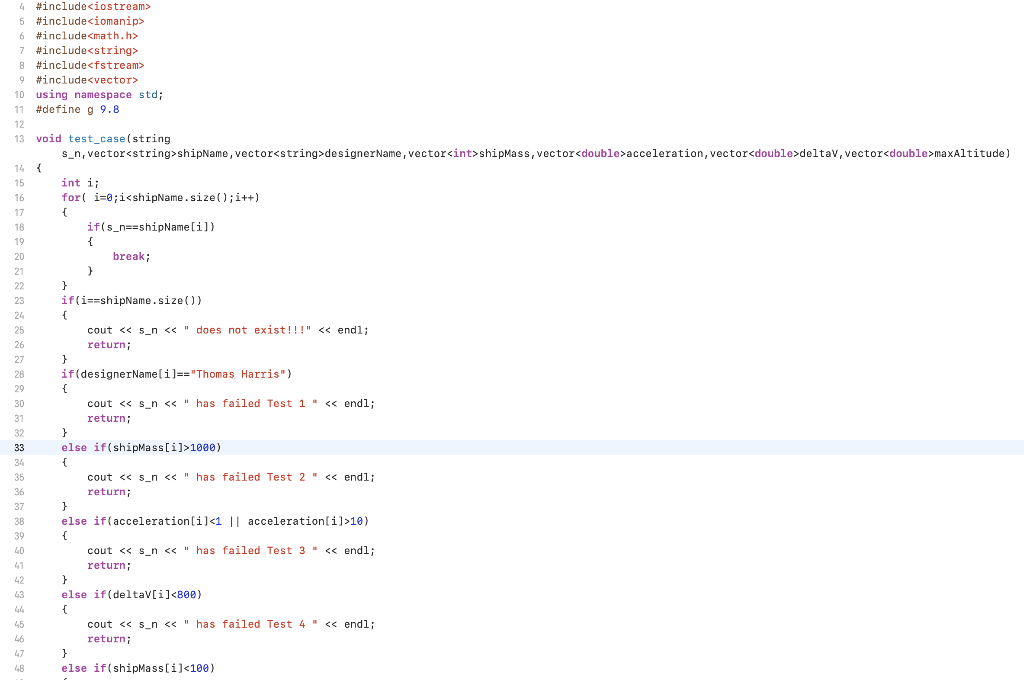Click 'else if(shipMass[i]>1000)' line
Screen dimensions: 1024x680
(x=142, y=447)
